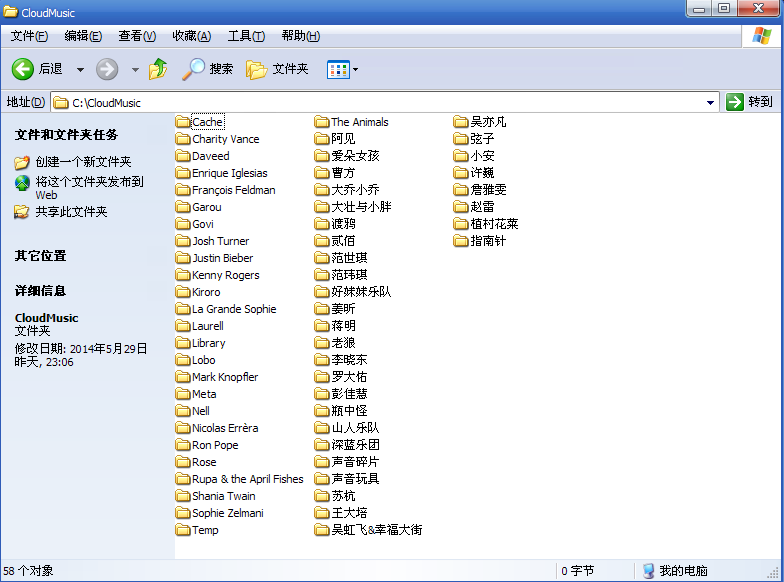Open the 帮助(H) menu
The width and height of the screenshot is (784, 582).
[300, 36]
